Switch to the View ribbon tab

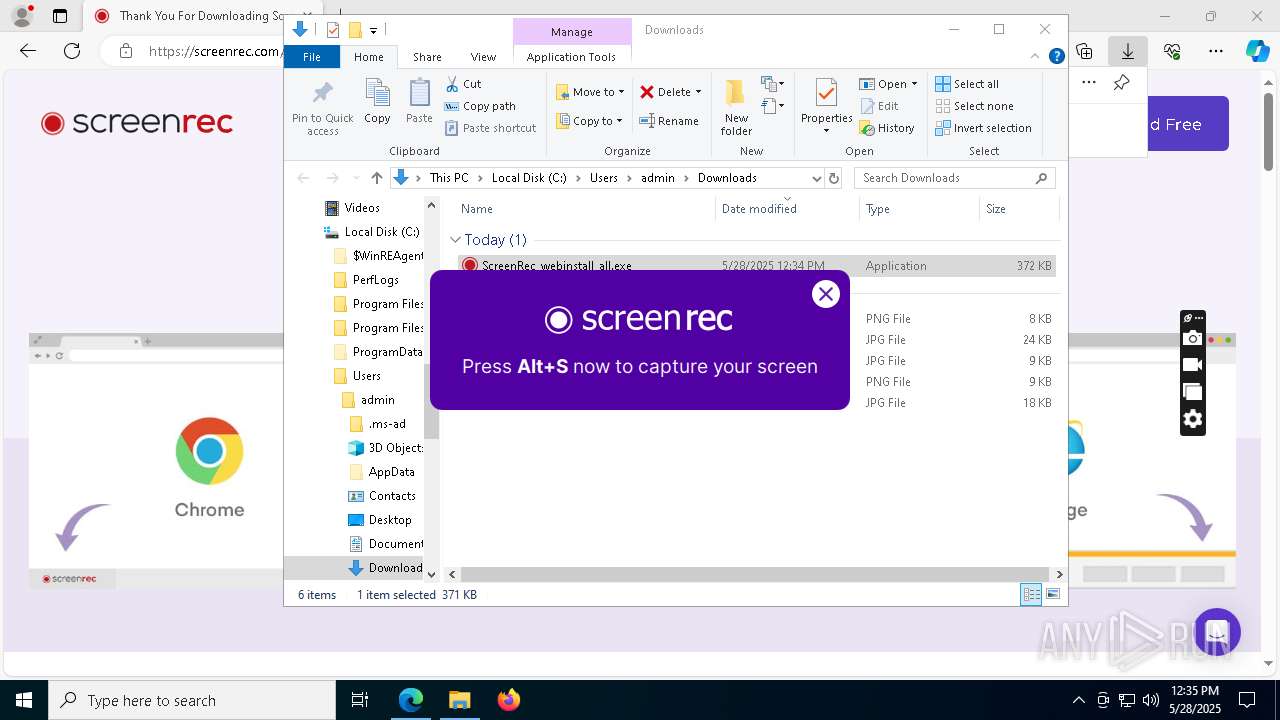pyautogui.click(x=483, y=57)
